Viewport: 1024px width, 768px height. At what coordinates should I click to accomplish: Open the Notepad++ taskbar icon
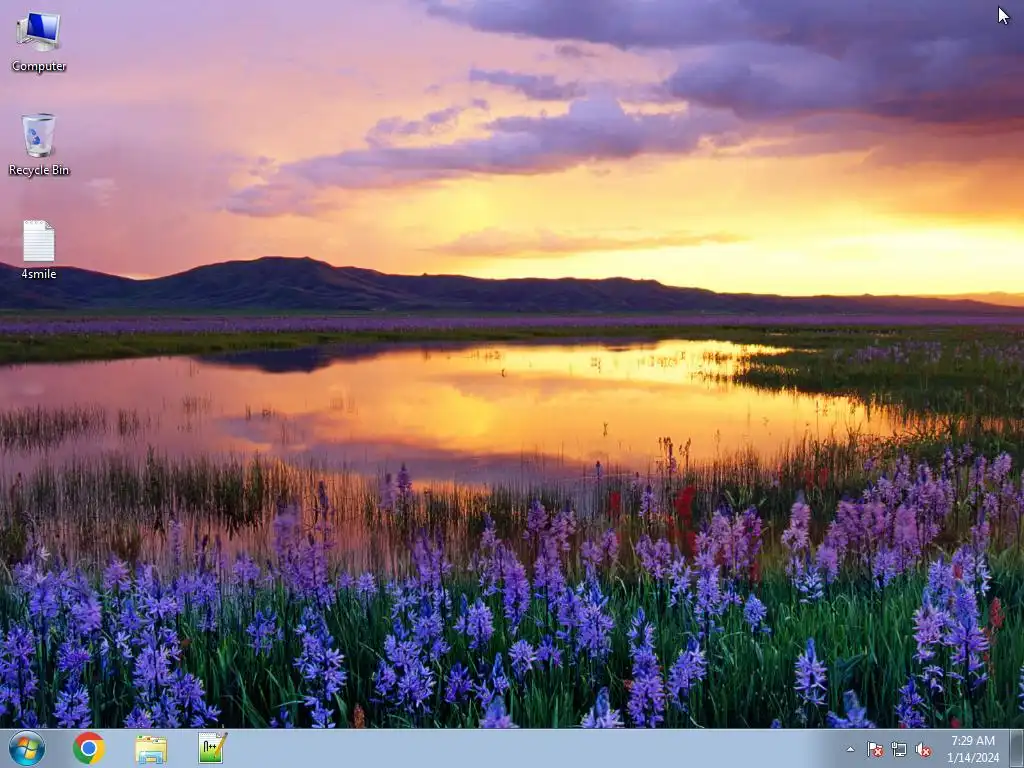point(213,748)
